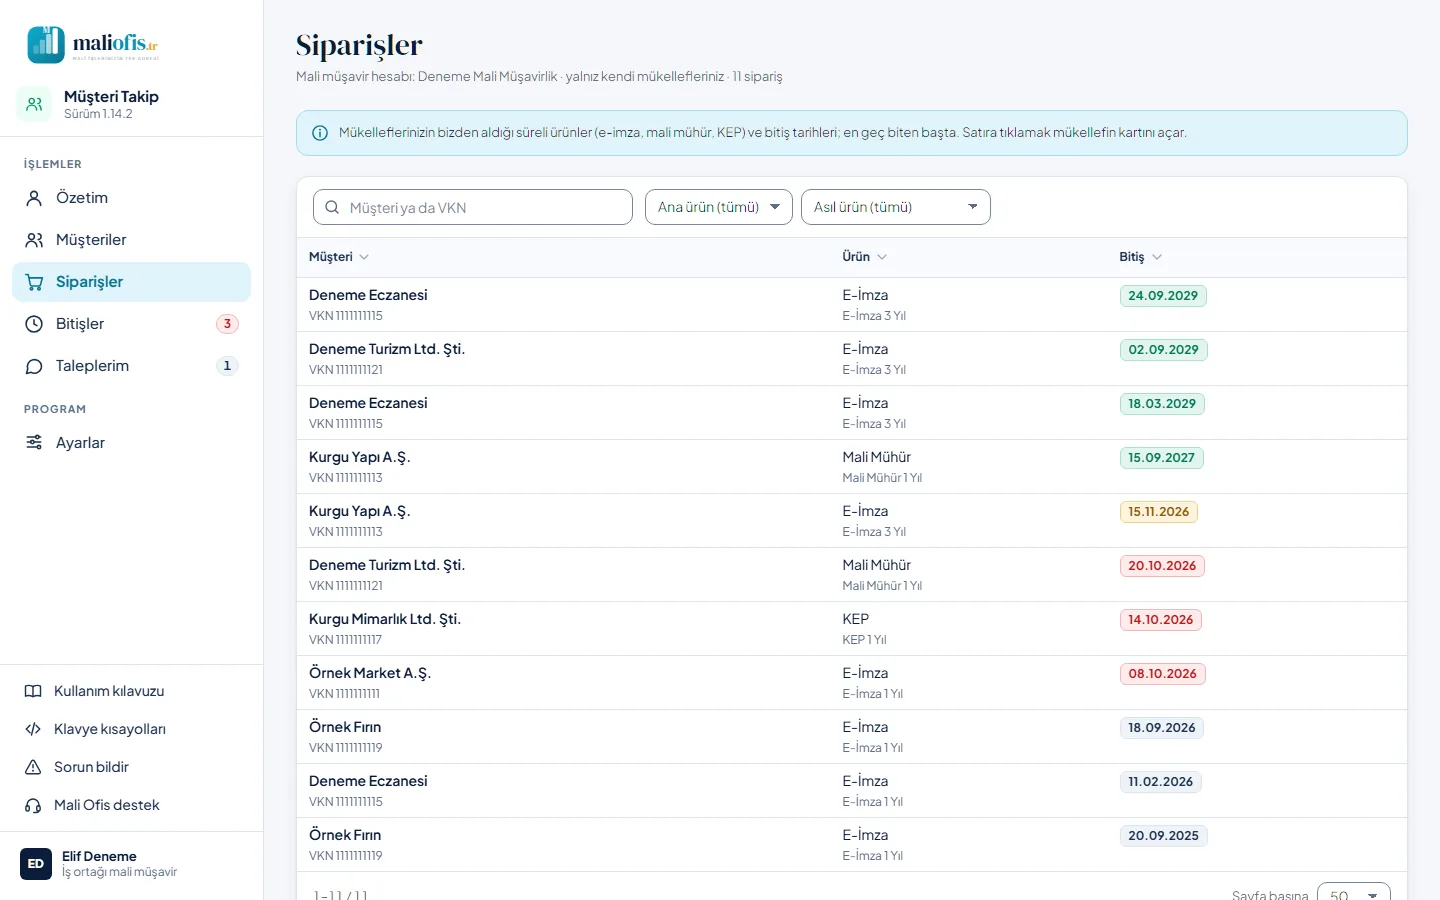Open the Asıl ürün (tümü) dropdown
The height and width of the screenshot is (900, 1440).
(896, 207)
